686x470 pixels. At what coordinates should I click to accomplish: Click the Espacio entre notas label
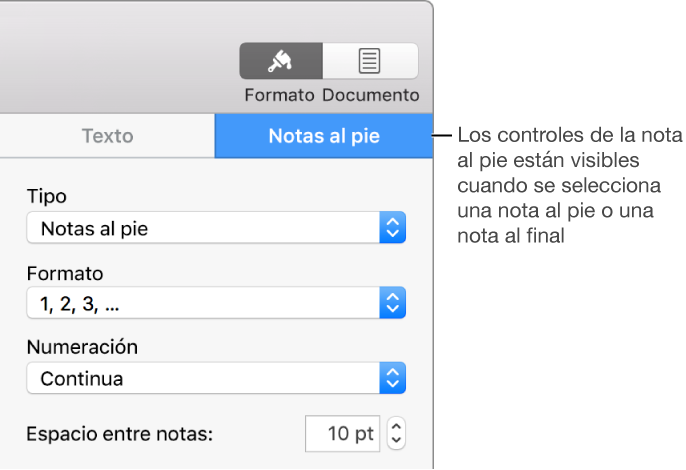119,434
